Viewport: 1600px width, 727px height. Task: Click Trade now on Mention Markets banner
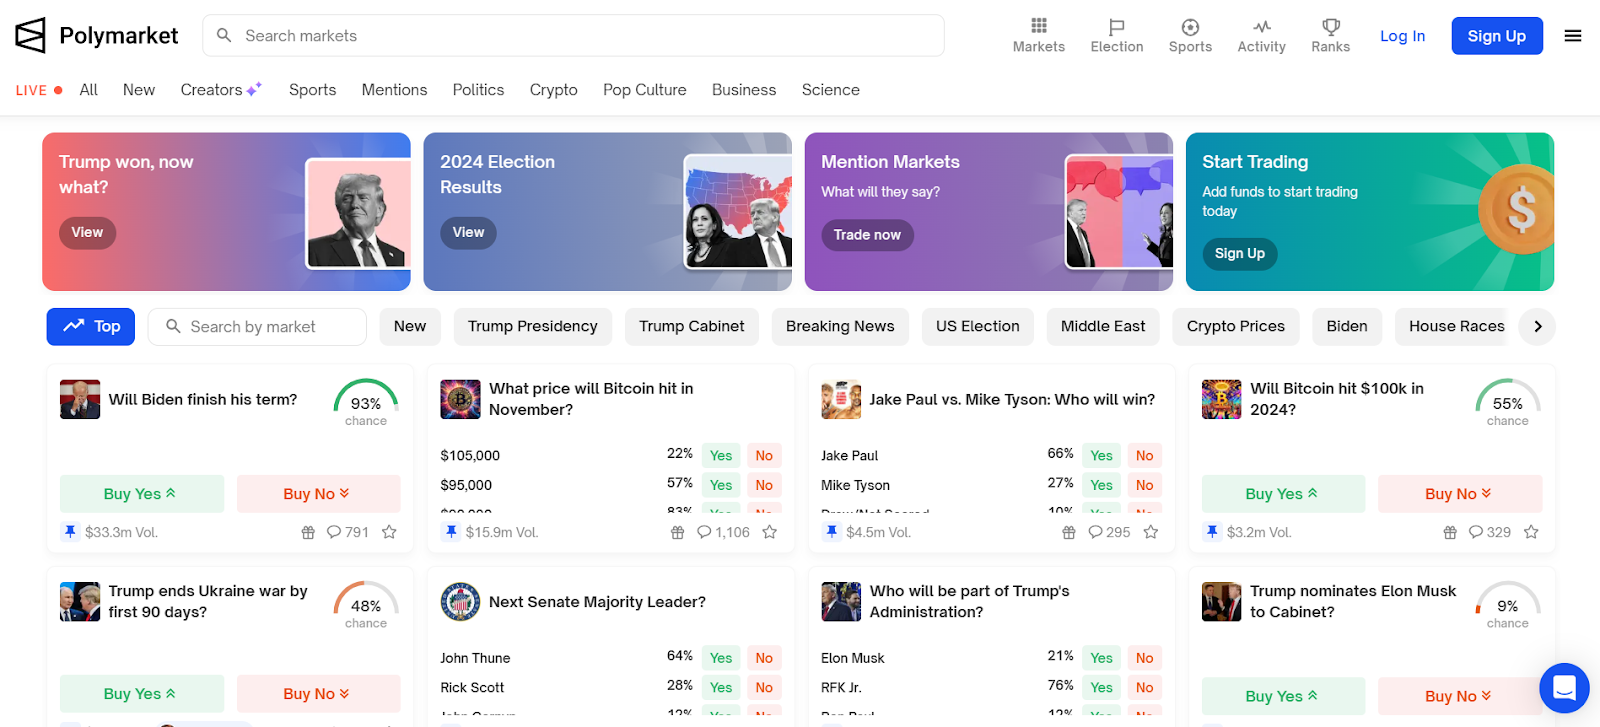tap(867, 235)
